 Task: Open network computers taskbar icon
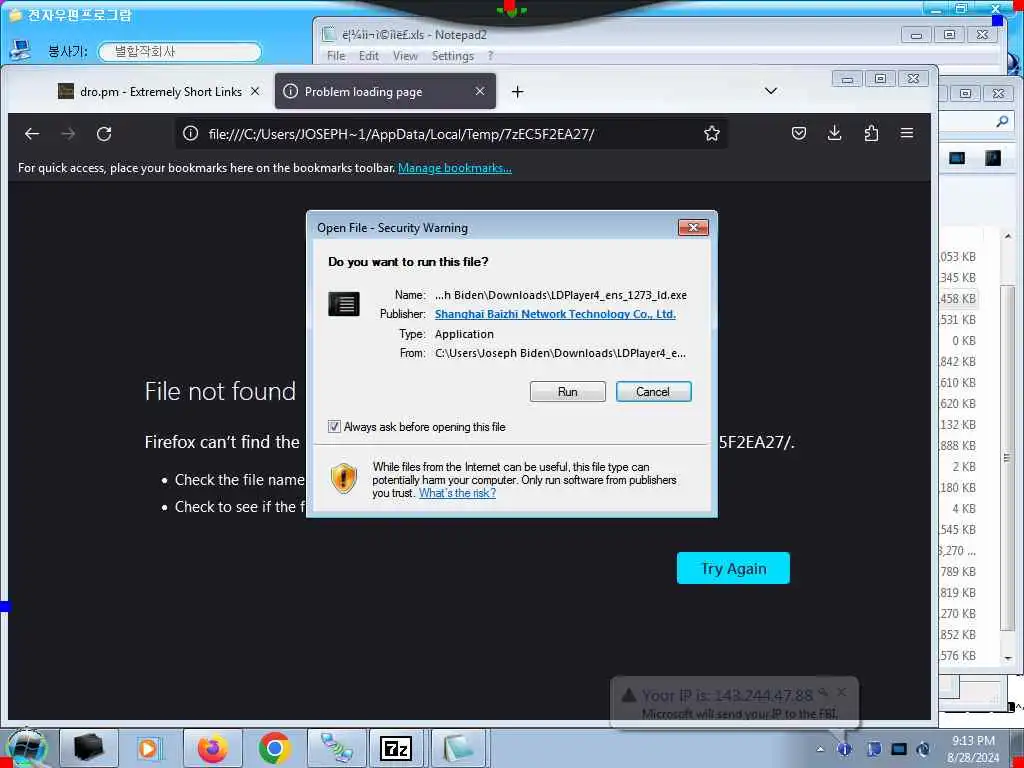pyautogui.click(x=336, y=748)
